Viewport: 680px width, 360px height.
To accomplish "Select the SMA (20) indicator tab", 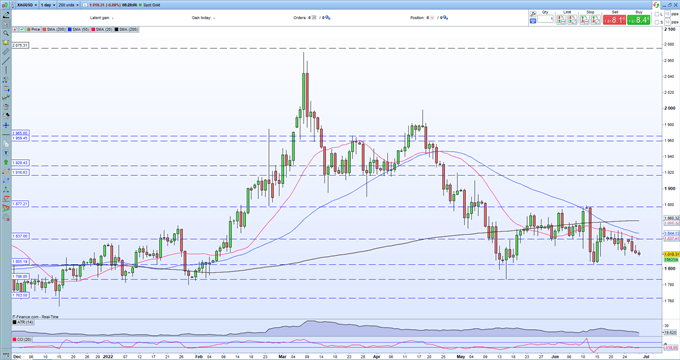I will (x=101, y=29).
